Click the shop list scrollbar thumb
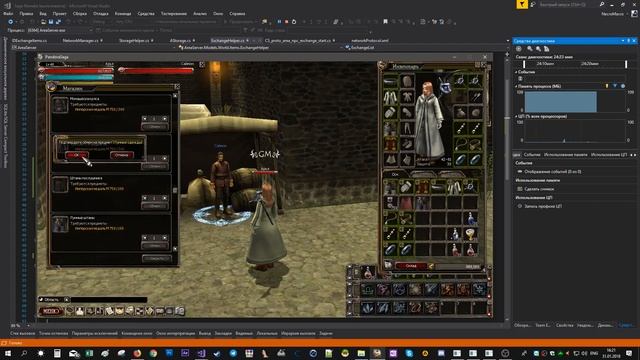The image size is (640, 360). (x=175, y=190)
